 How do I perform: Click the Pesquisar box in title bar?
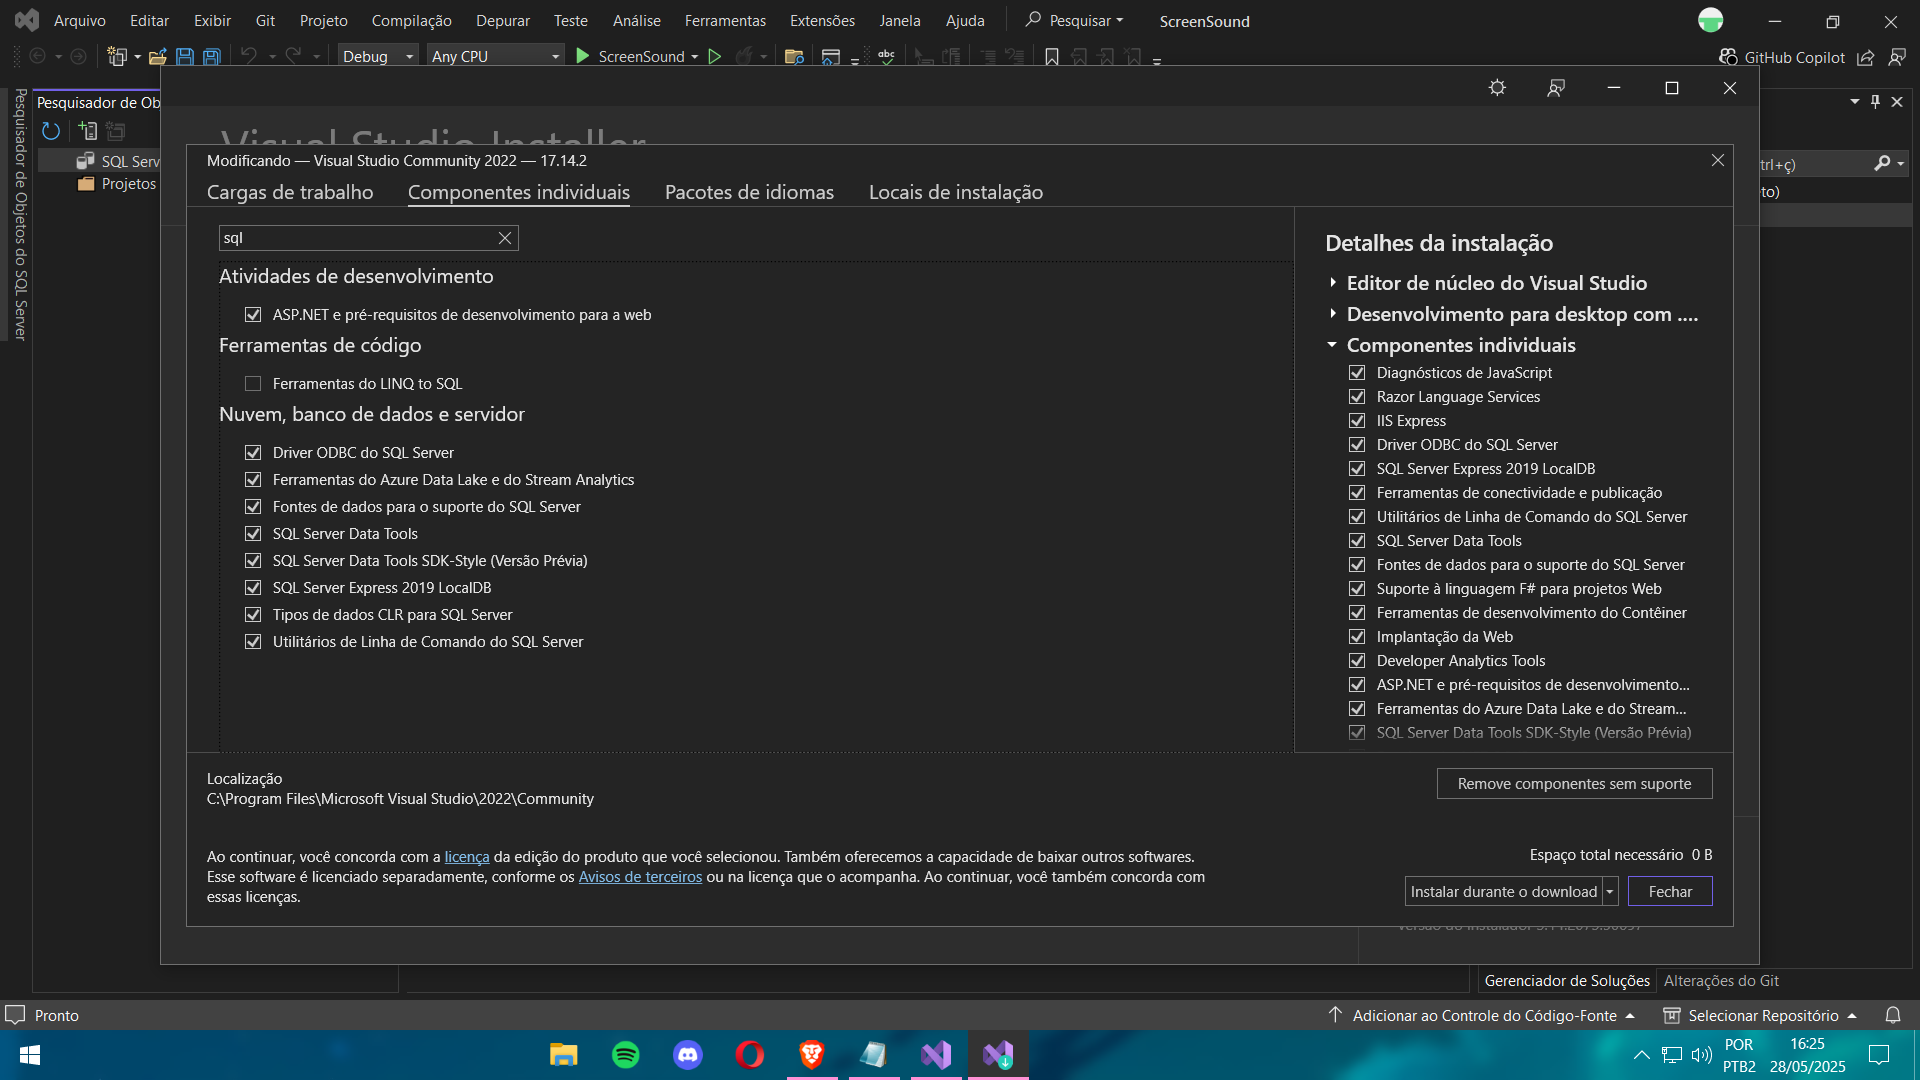[x=1076, y=21]
